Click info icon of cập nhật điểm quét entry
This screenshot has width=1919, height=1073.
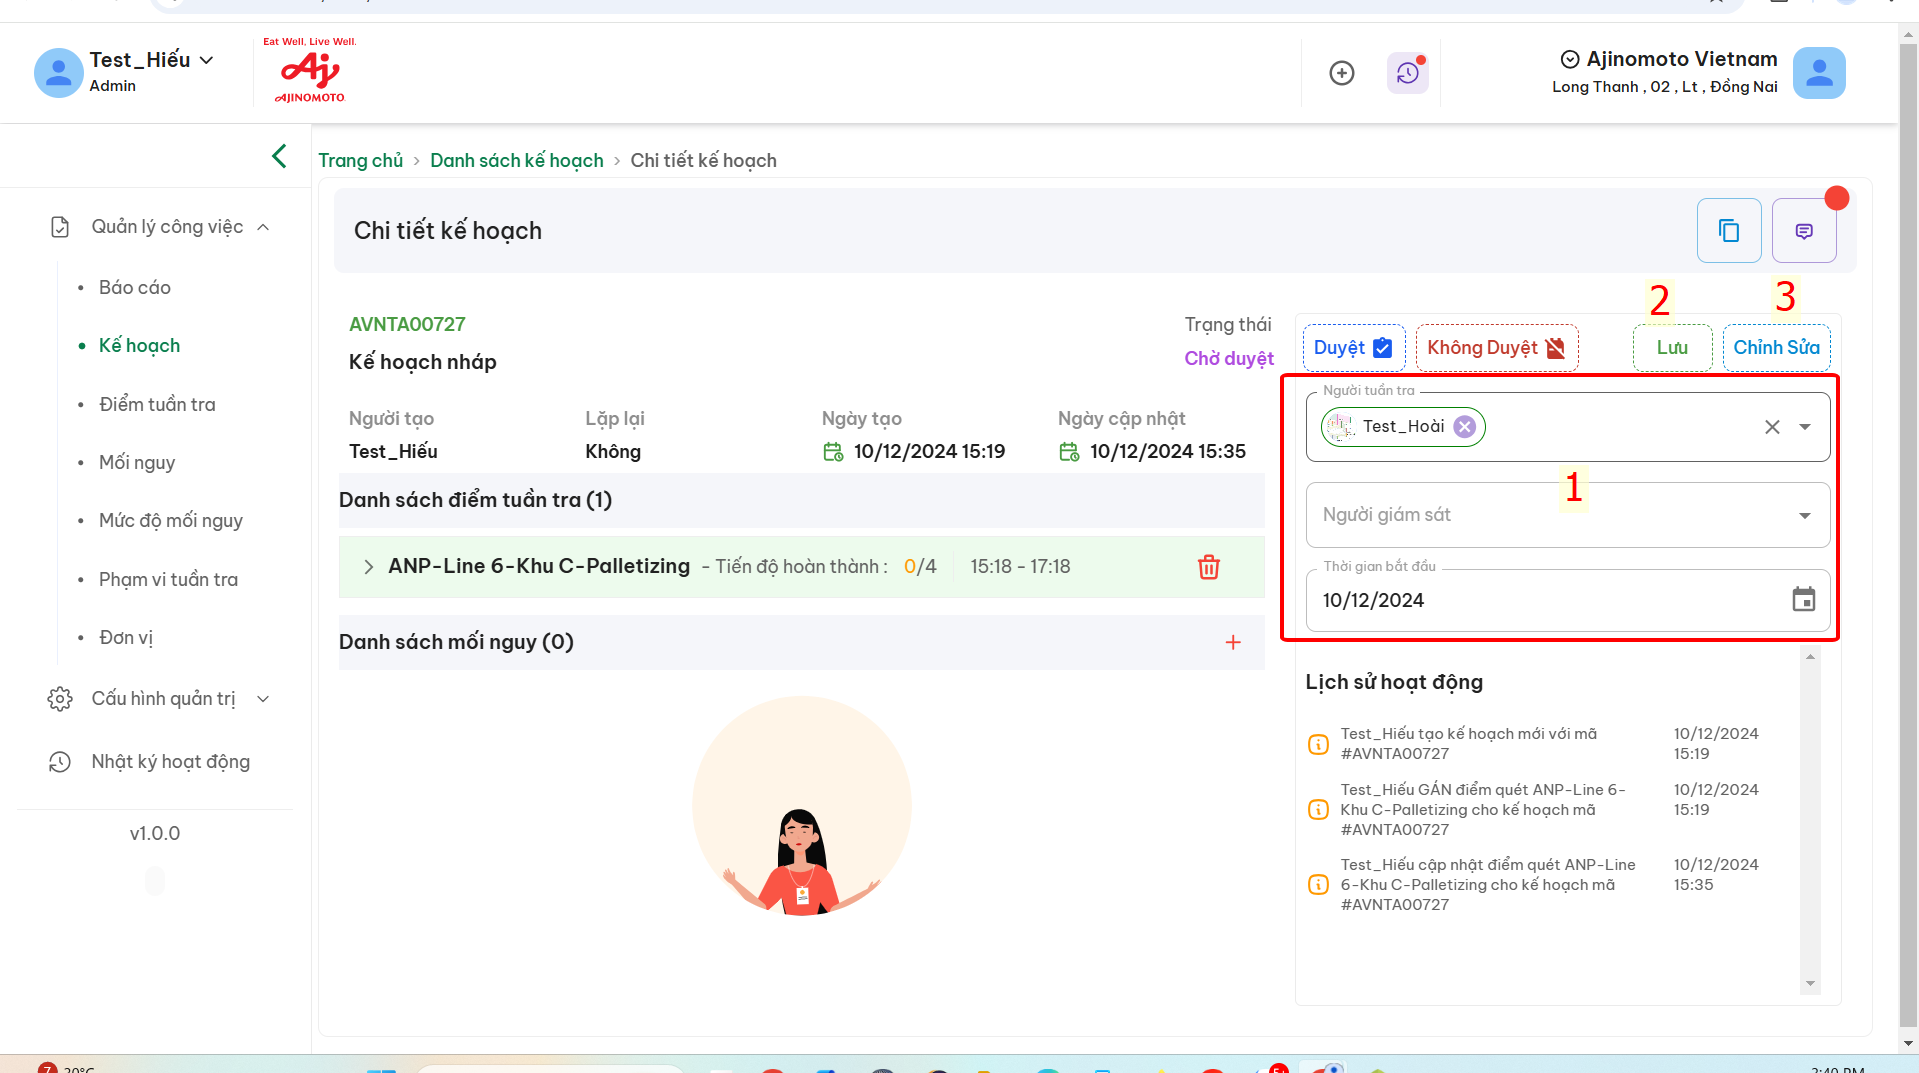(x=1318, y=885)
